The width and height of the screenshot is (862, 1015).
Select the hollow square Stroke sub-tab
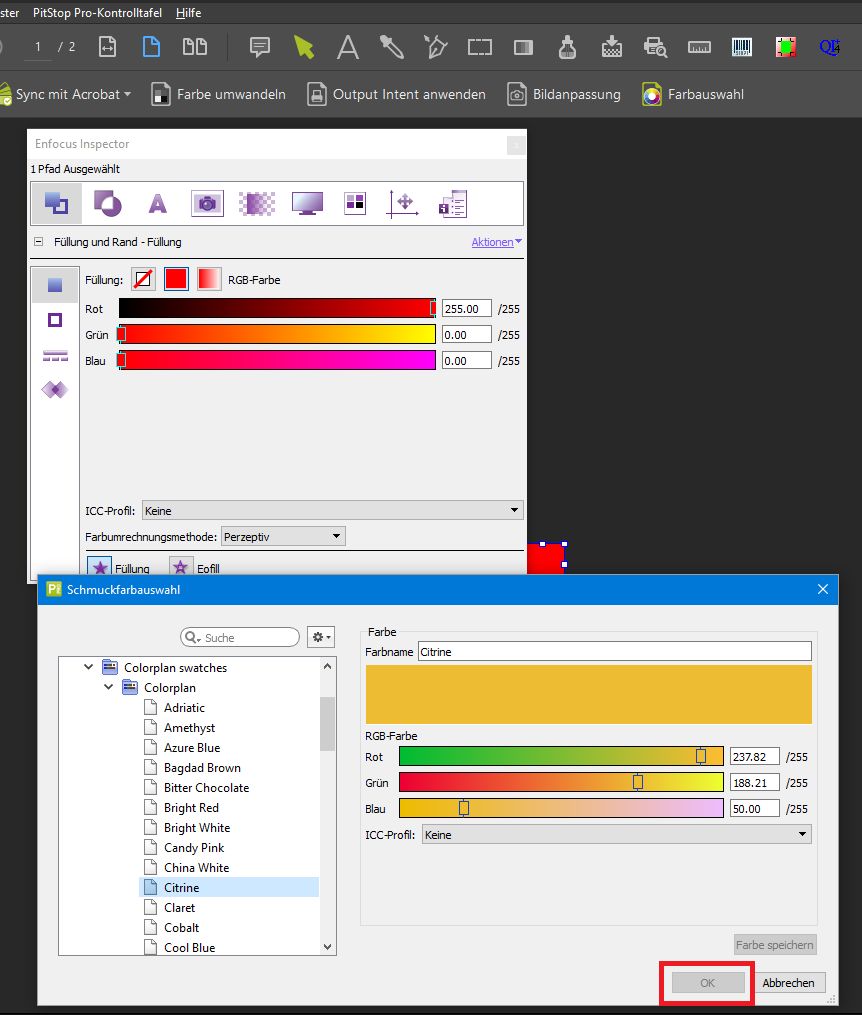click(x=55, y=320)
